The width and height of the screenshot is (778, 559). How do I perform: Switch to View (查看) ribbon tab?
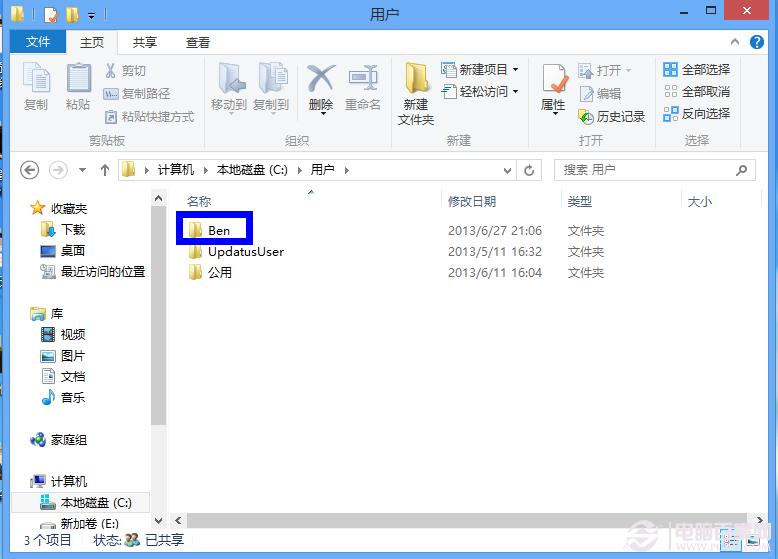pos(197,42)
